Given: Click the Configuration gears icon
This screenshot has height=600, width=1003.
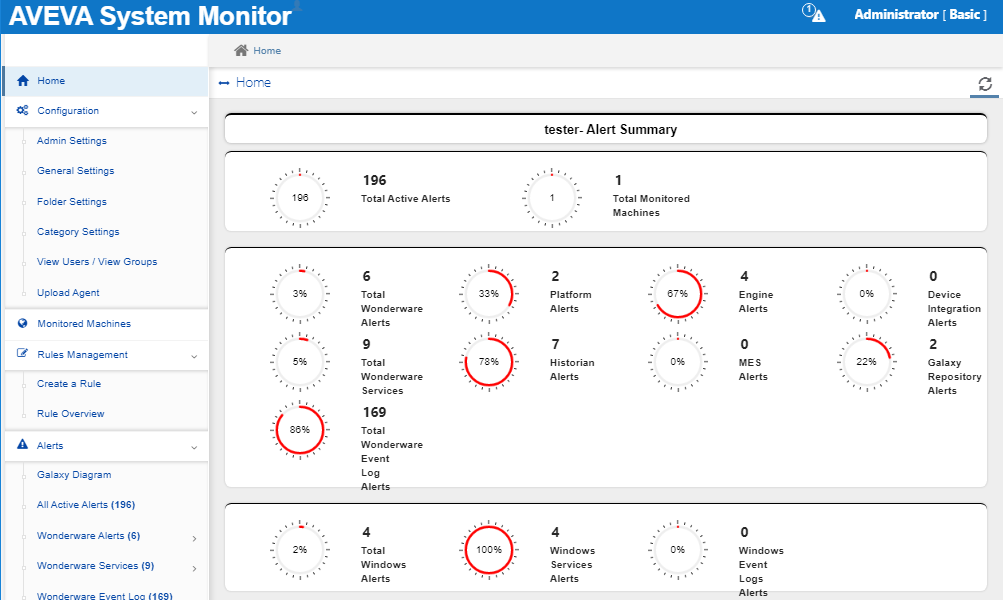Looking at the screenshot, I should tap(22, 110).
